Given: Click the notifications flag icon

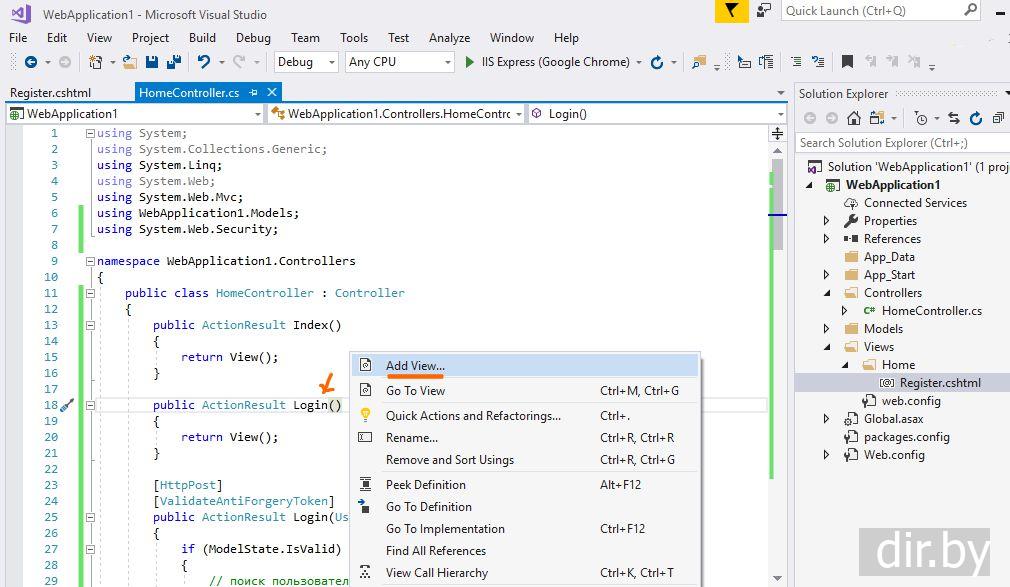Looking at the screenshot, I should tap(731, 11).
